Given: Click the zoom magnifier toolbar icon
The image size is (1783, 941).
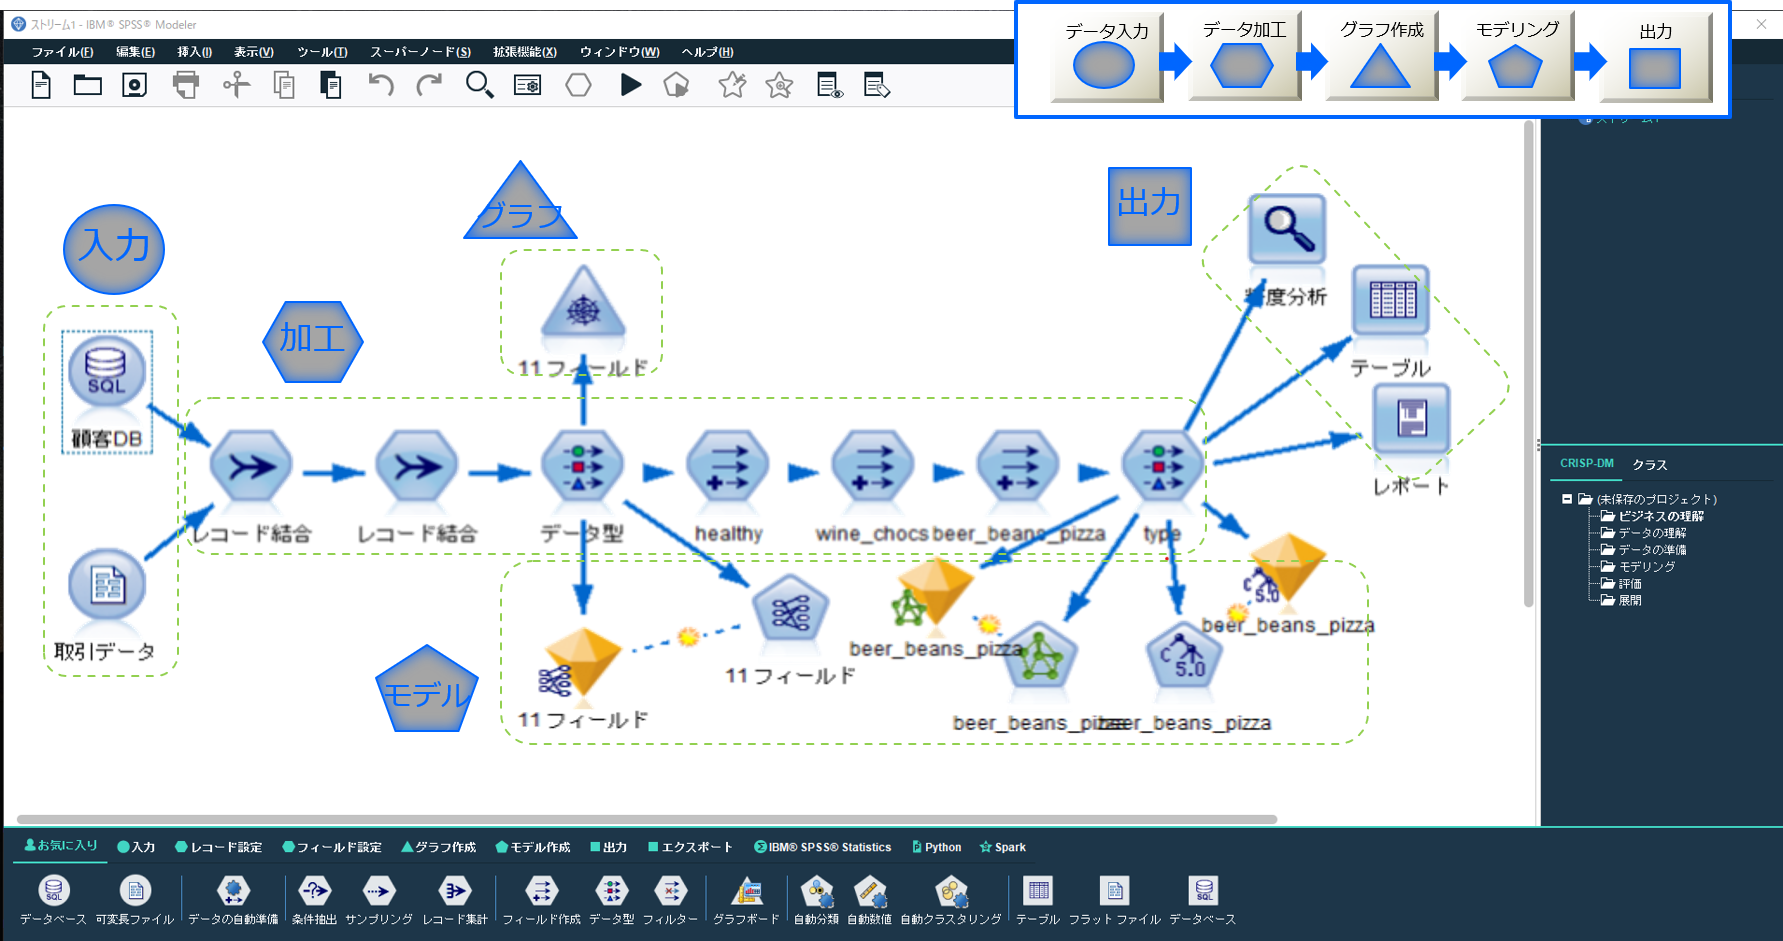Looking at the screenshot, I should [x=480, y=86].
